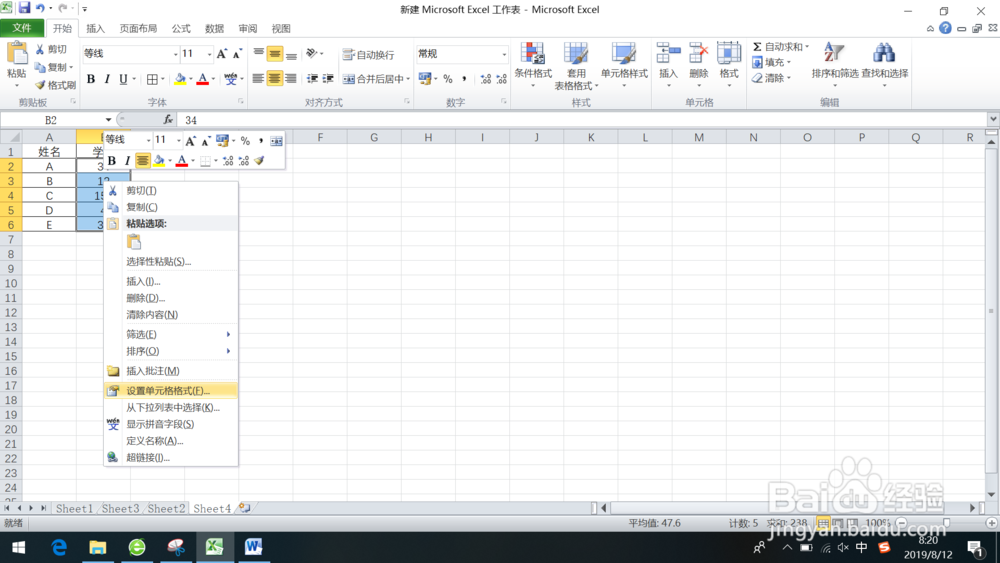Click the Format Painter brush icon
Screen dimensions: 1000x563
click(x=40, y=85)
